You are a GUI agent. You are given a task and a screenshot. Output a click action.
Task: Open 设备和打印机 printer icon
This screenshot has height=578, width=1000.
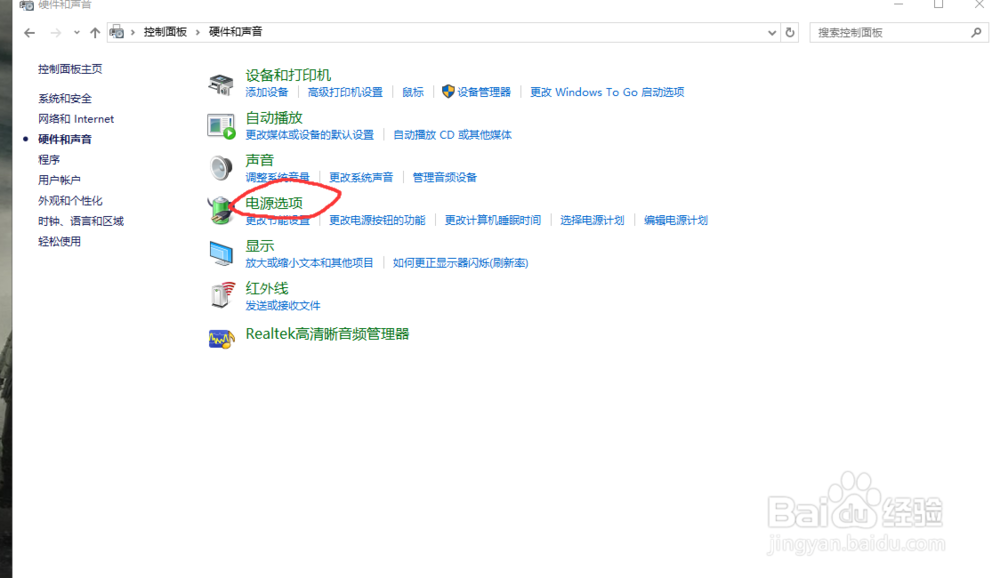(222, 82)
